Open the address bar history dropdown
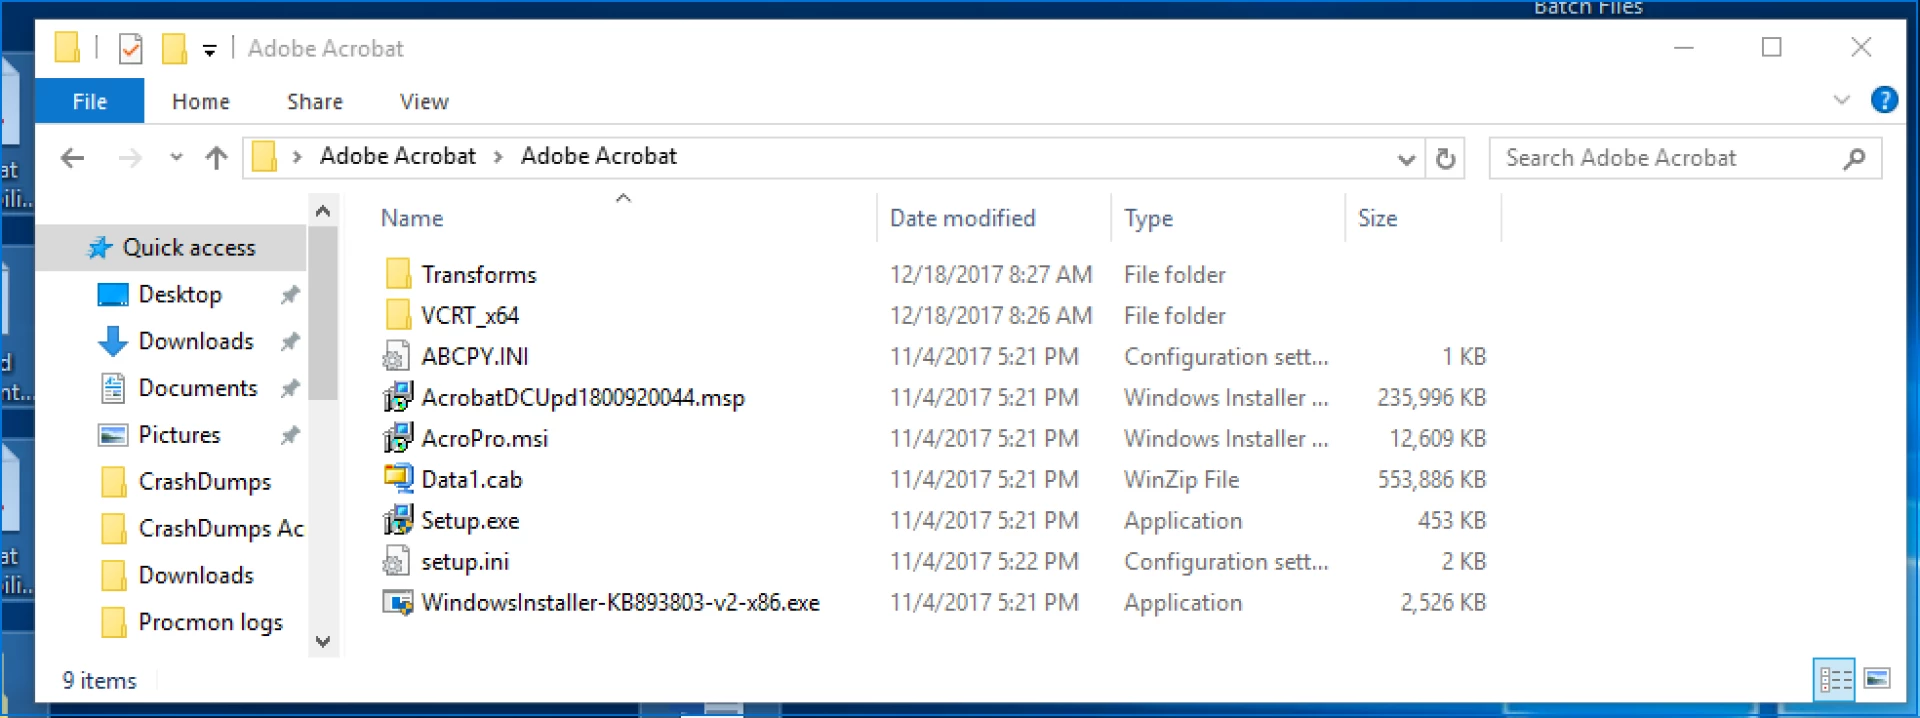The width and height of the screenshot is (1920, 718). (1406, 159)
